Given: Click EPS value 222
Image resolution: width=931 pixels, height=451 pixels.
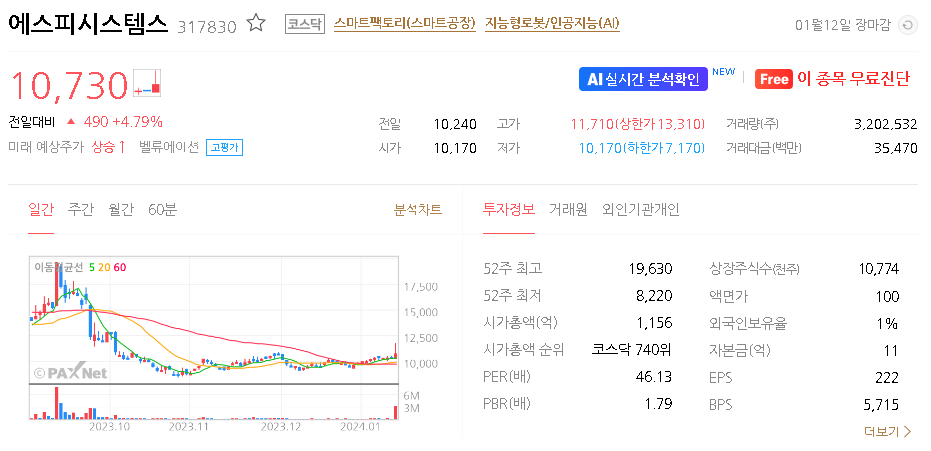Looking at the screenshot, I should point(887,377).
